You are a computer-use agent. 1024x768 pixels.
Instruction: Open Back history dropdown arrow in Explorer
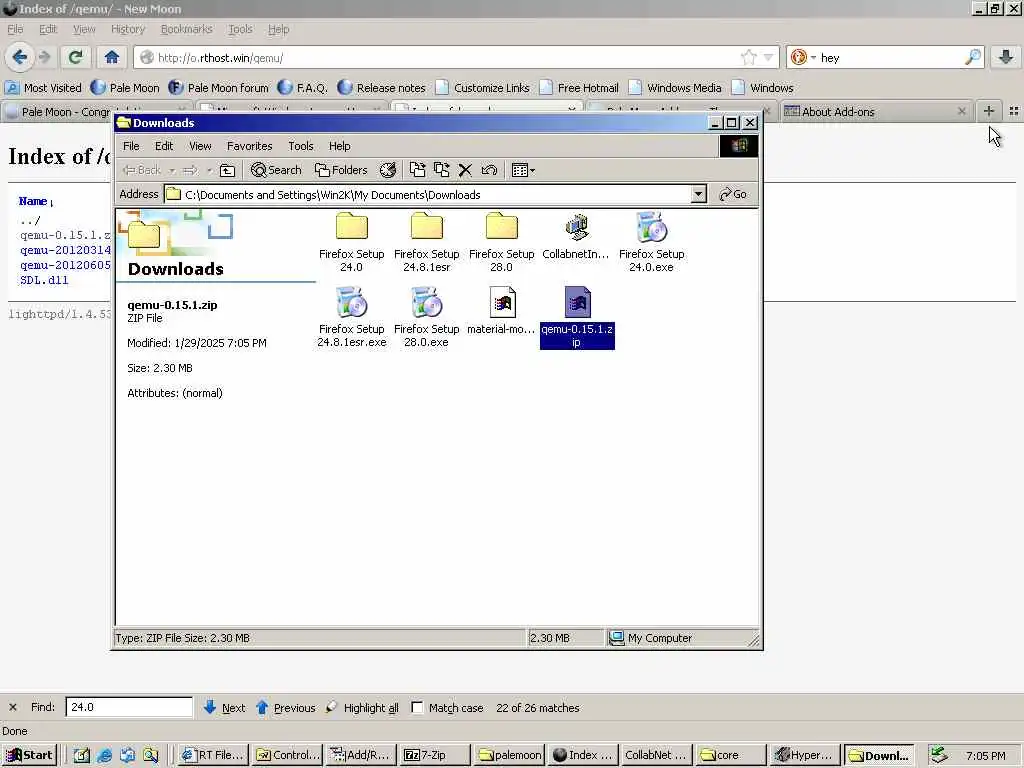[172, 170]
